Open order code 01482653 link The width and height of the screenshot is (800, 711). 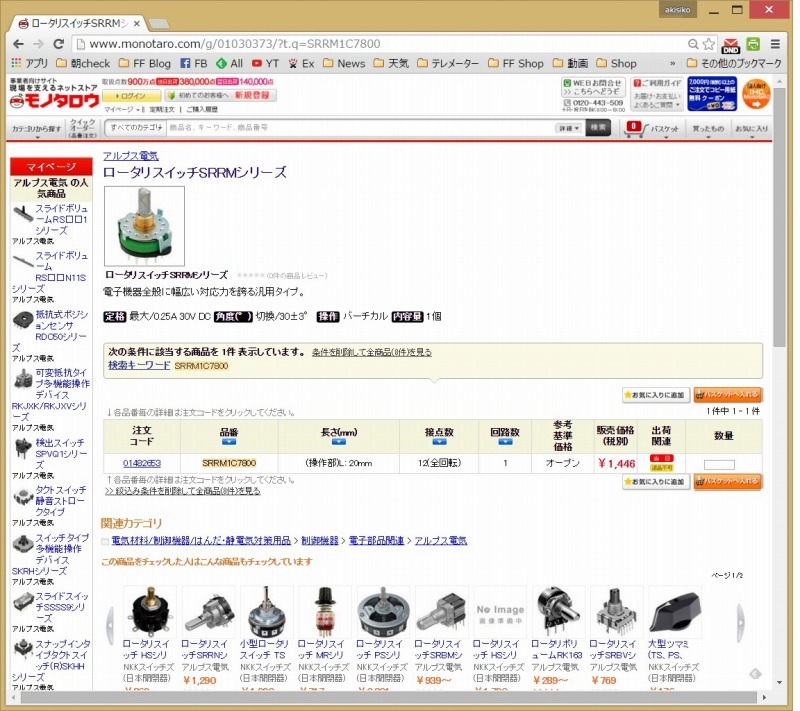click(142, 463)
